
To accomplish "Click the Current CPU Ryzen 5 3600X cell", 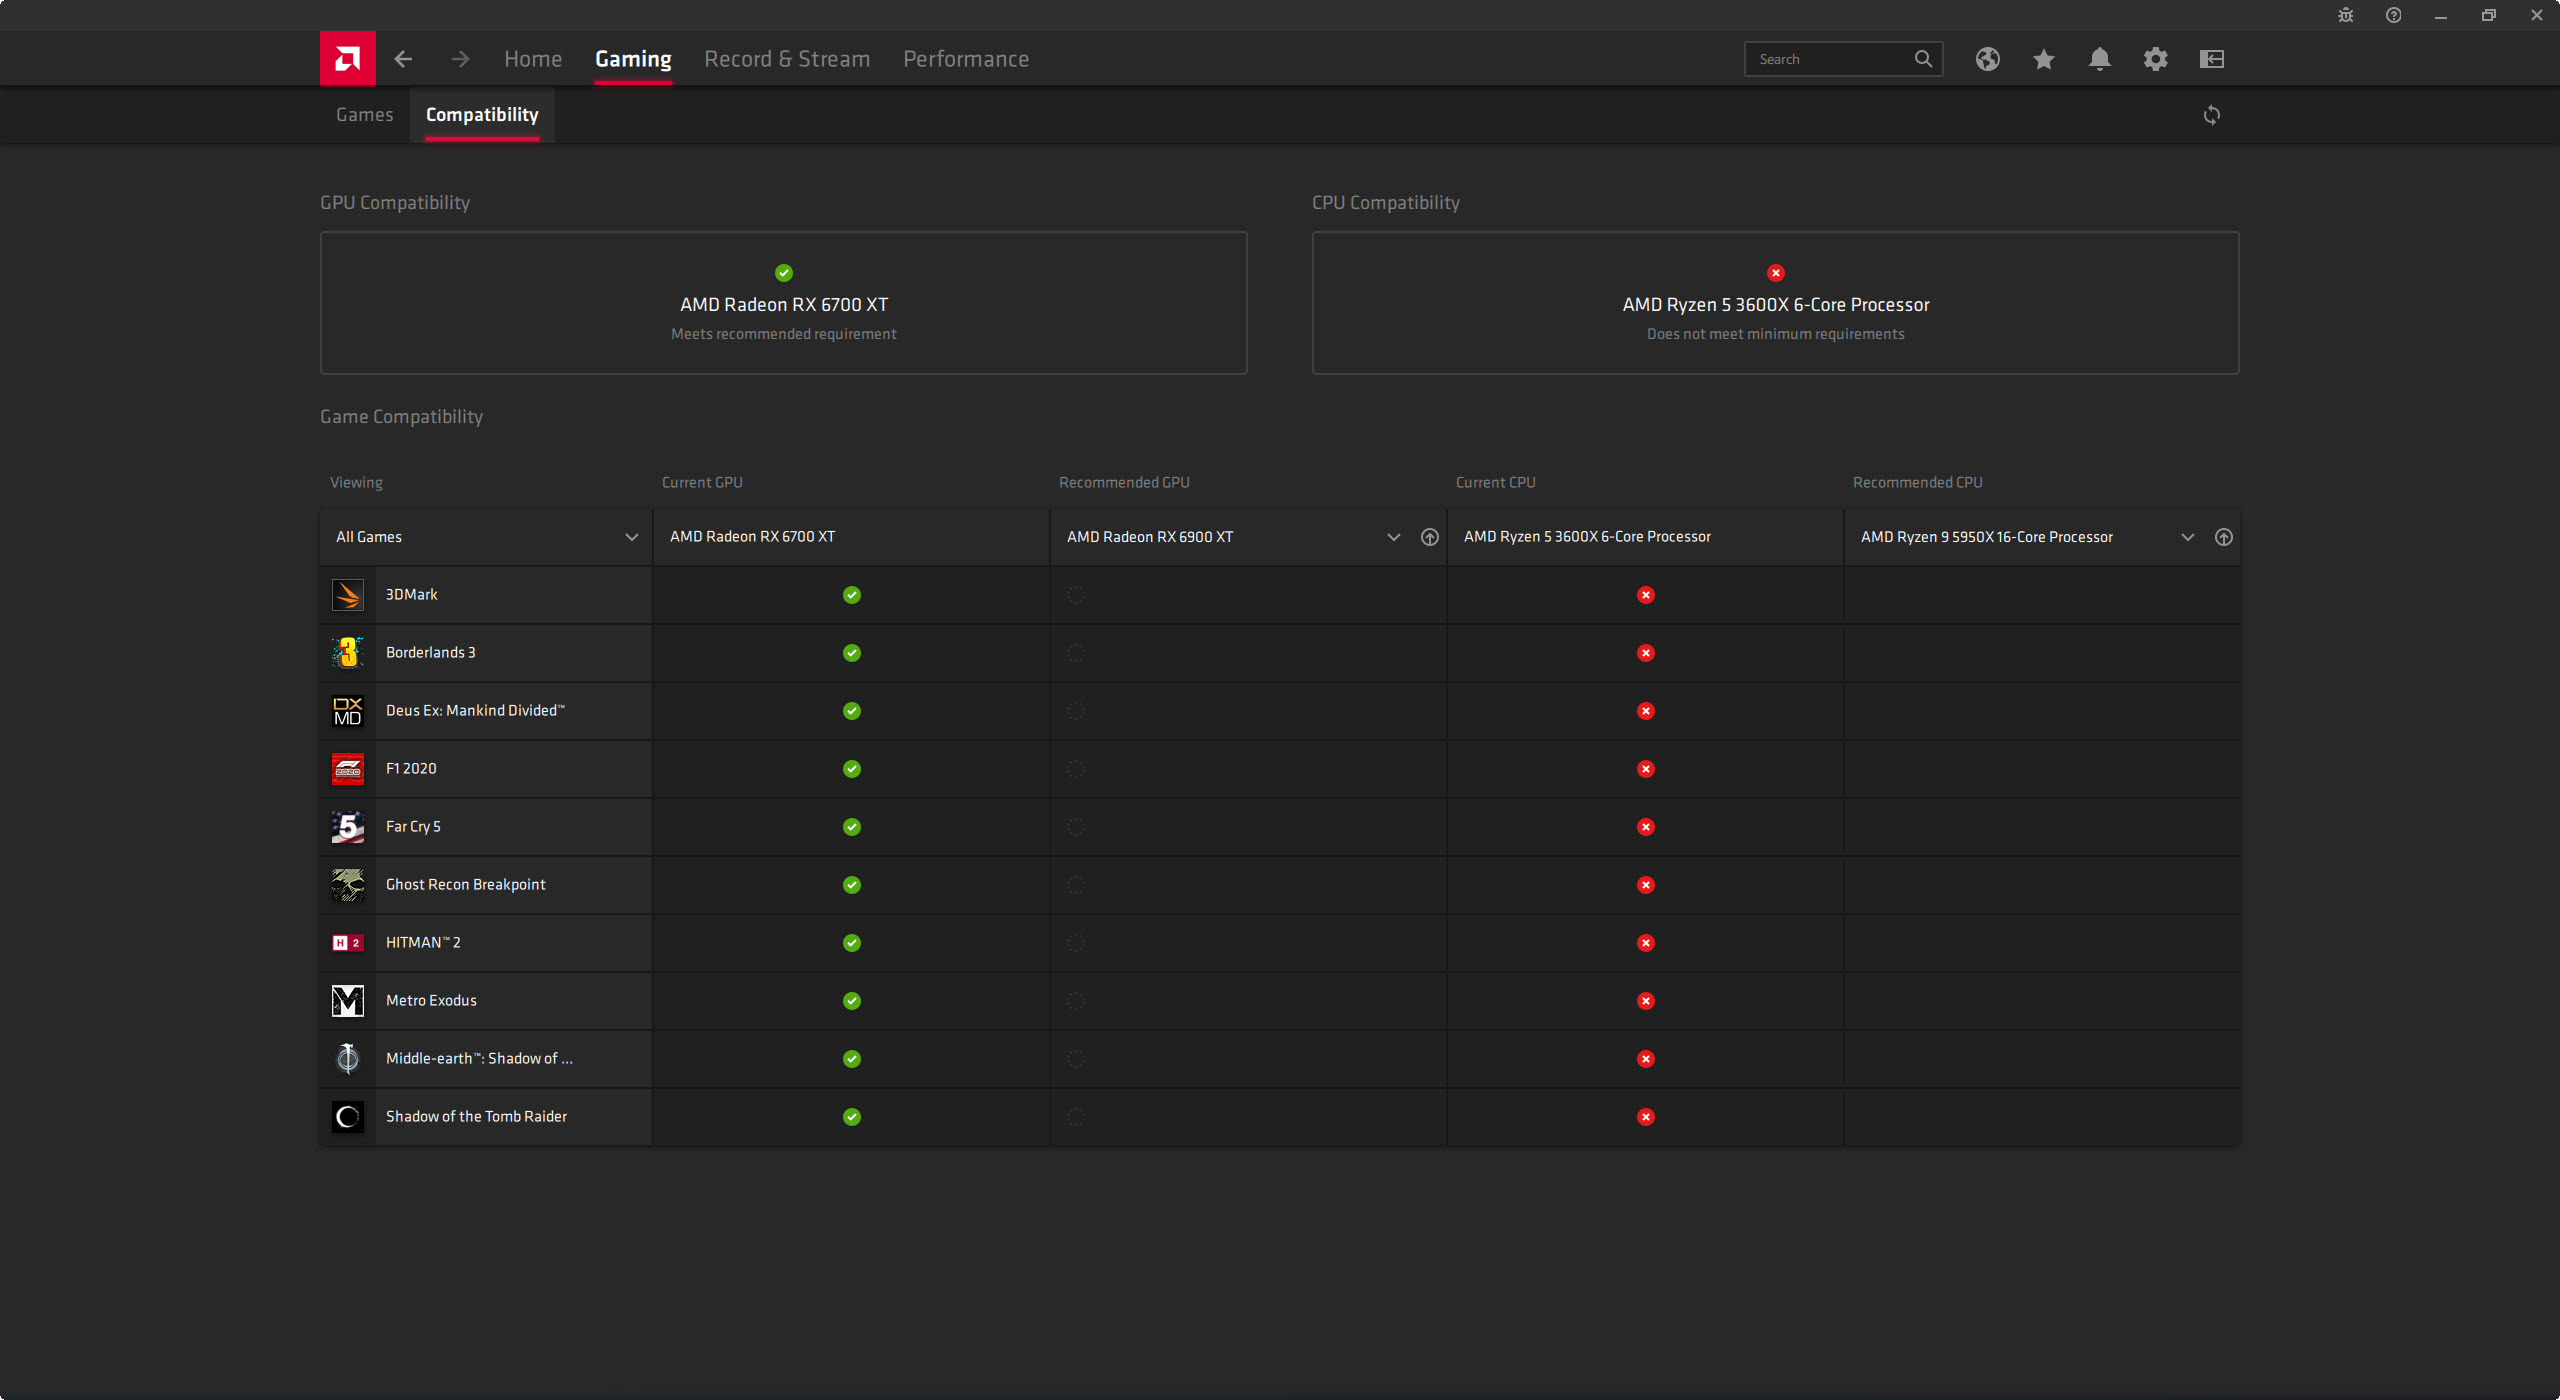I will [x=1645, y=537].
